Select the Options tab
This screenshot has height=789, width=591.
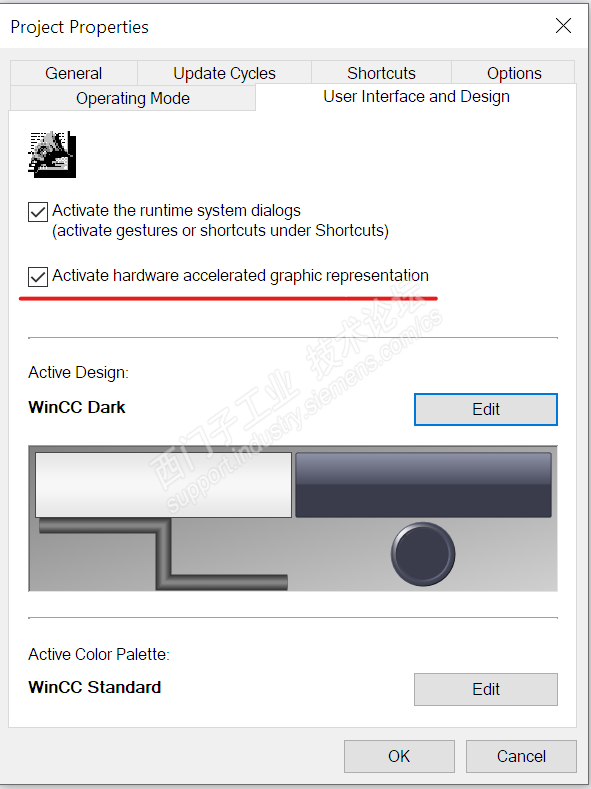point(514,73)
